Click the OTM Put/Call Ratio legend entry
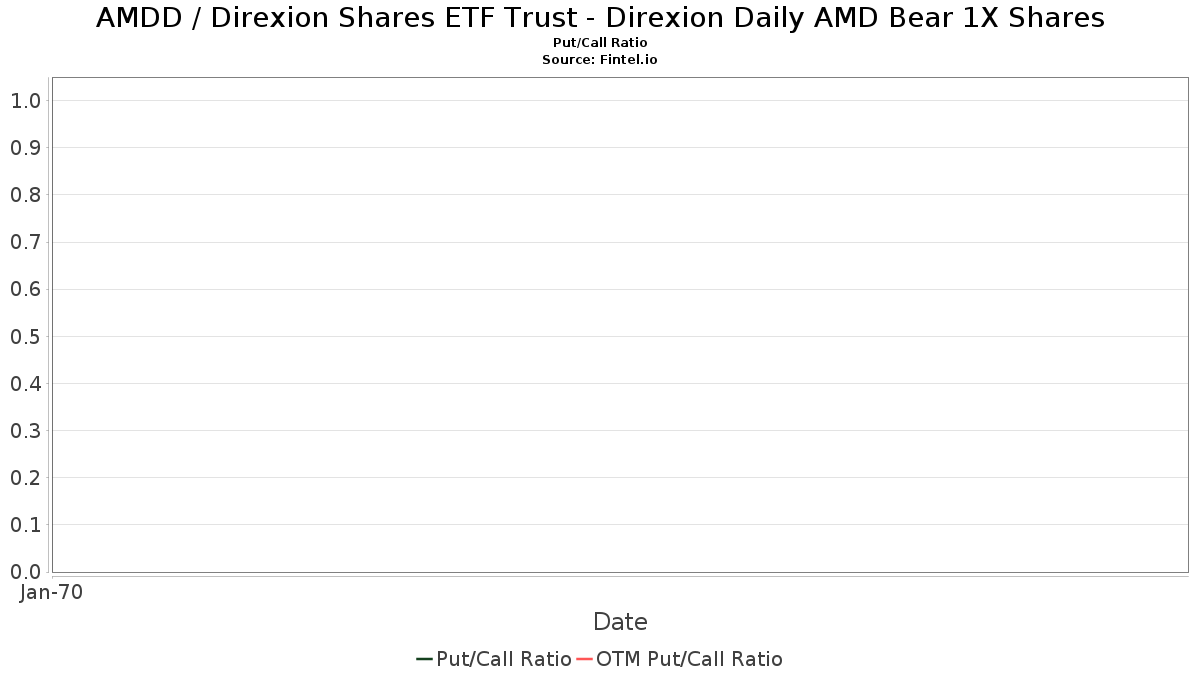Viewport: 1200px width, 675px height. click(680, 659)
